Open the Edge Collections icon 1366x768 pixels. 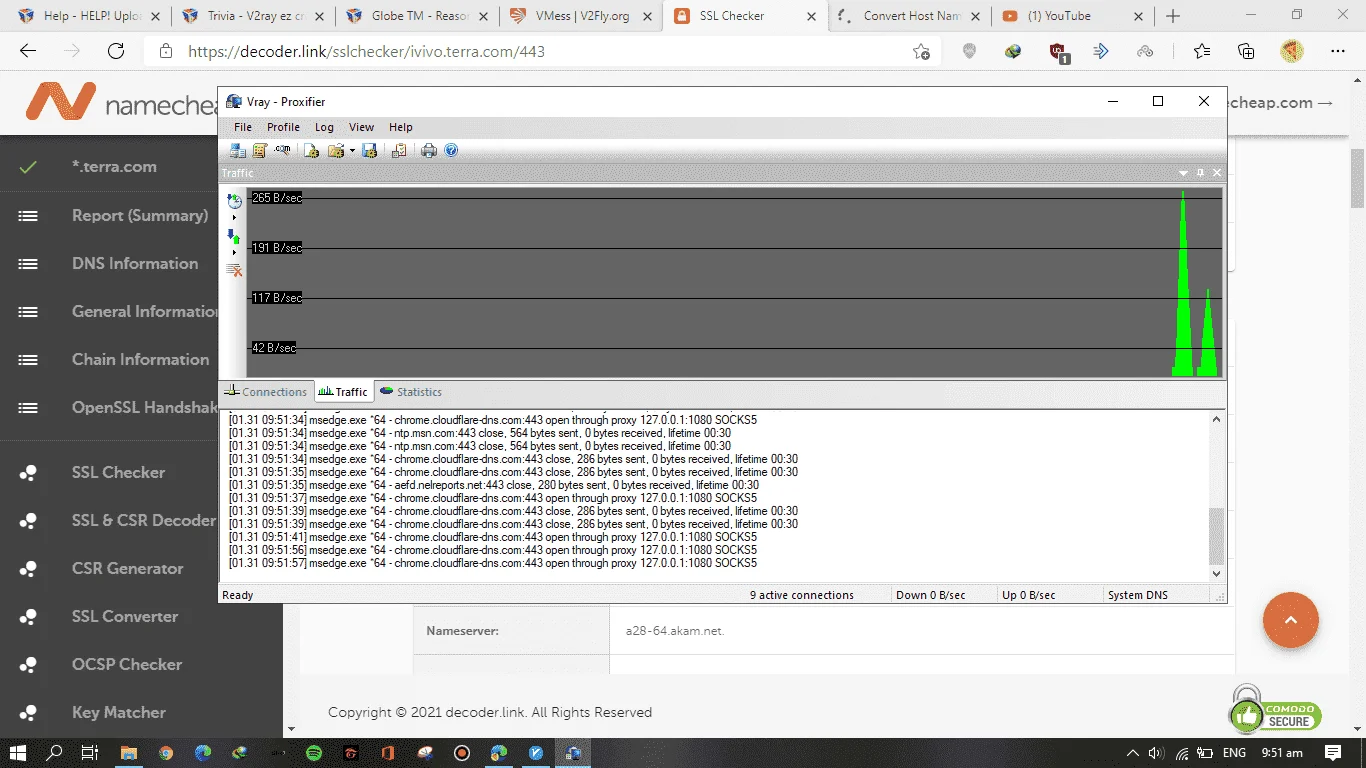coord(1246,51)
